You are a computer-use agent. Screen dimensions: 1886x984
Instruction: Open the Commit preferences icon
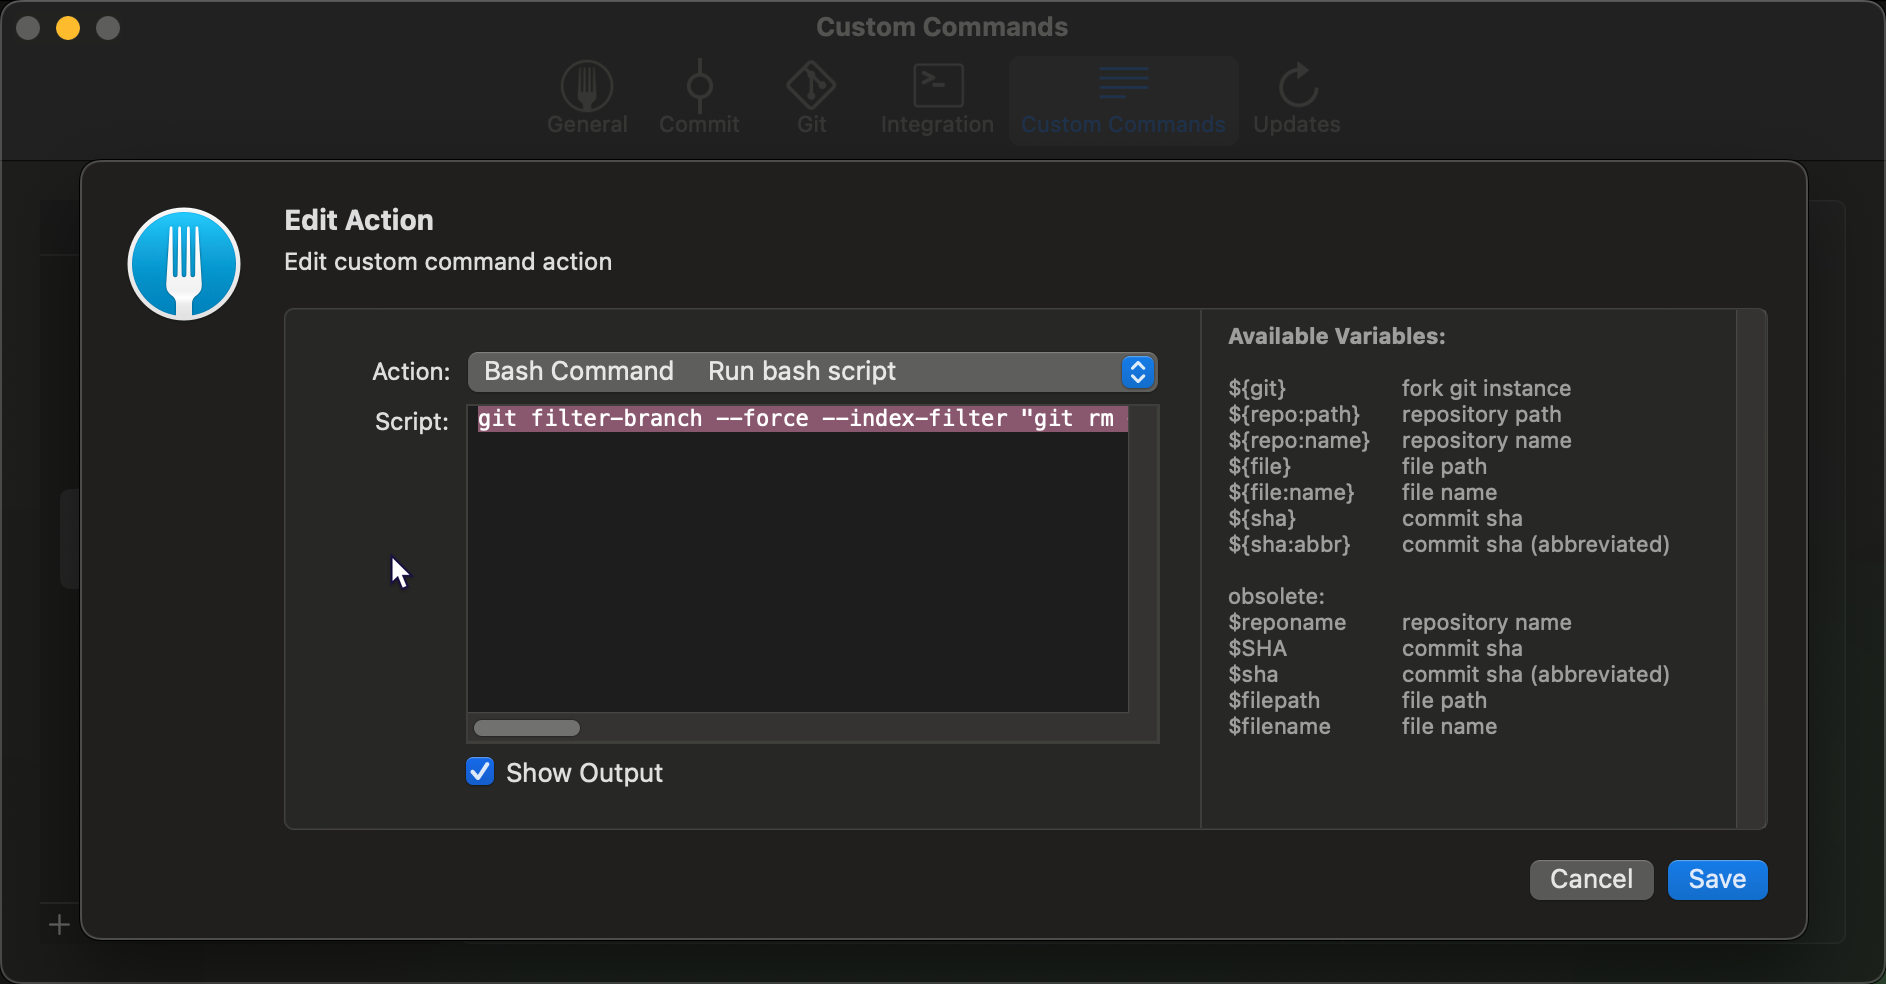[x=699, y=88]
